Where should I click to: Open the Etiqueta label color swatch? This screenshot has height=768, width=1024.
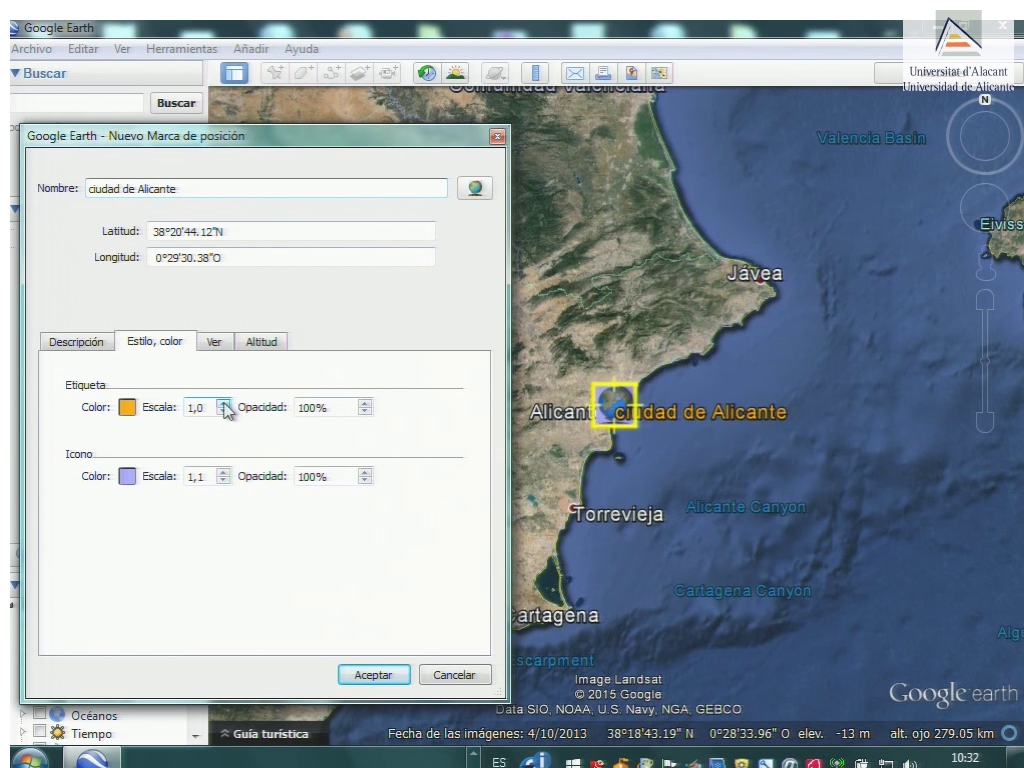127,408
